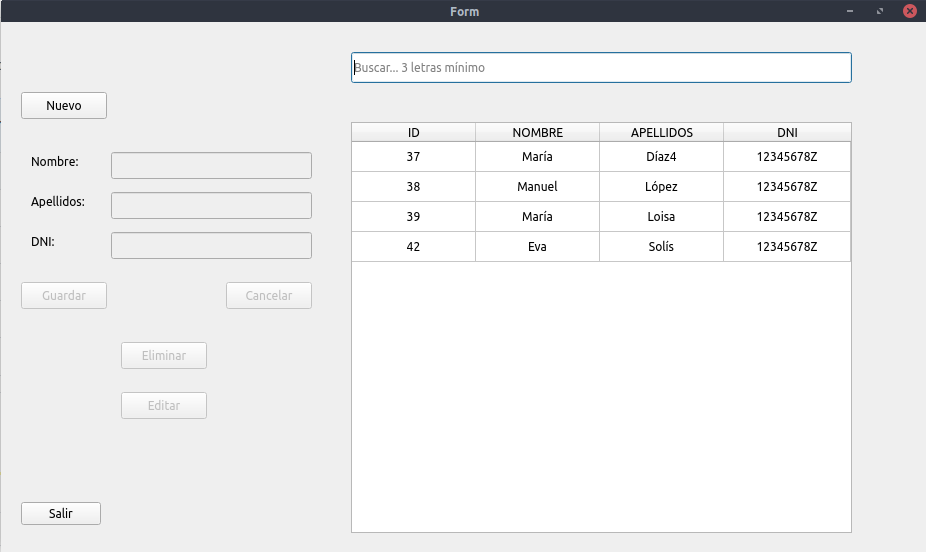Select the row with ID 37

pyautogui.click(x=413, y=157)
